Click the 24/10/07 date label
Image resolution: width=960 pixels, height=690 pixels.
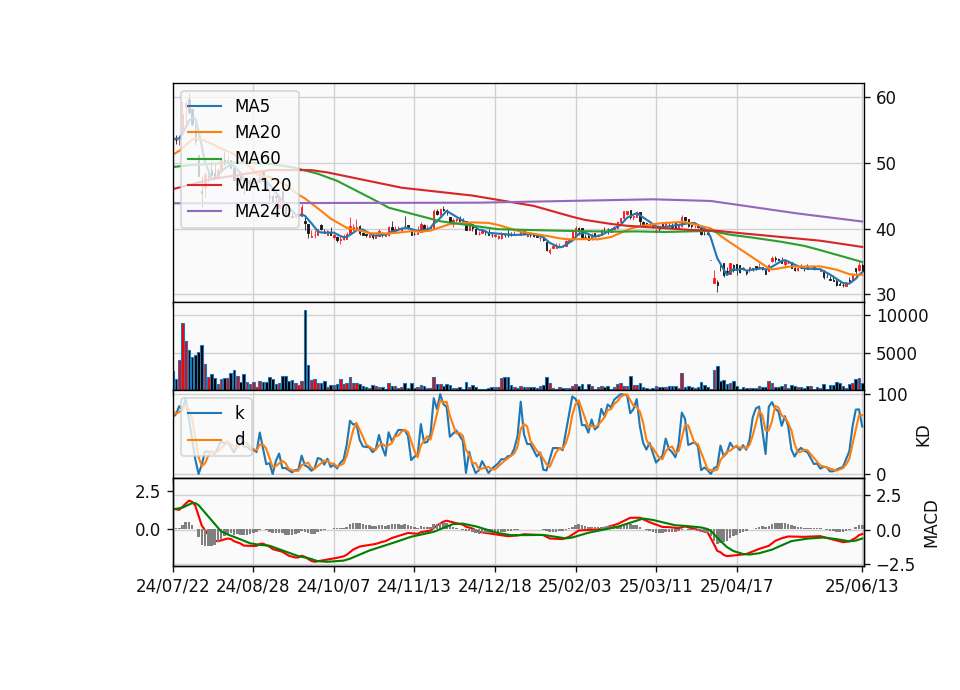tap(334, 586)
